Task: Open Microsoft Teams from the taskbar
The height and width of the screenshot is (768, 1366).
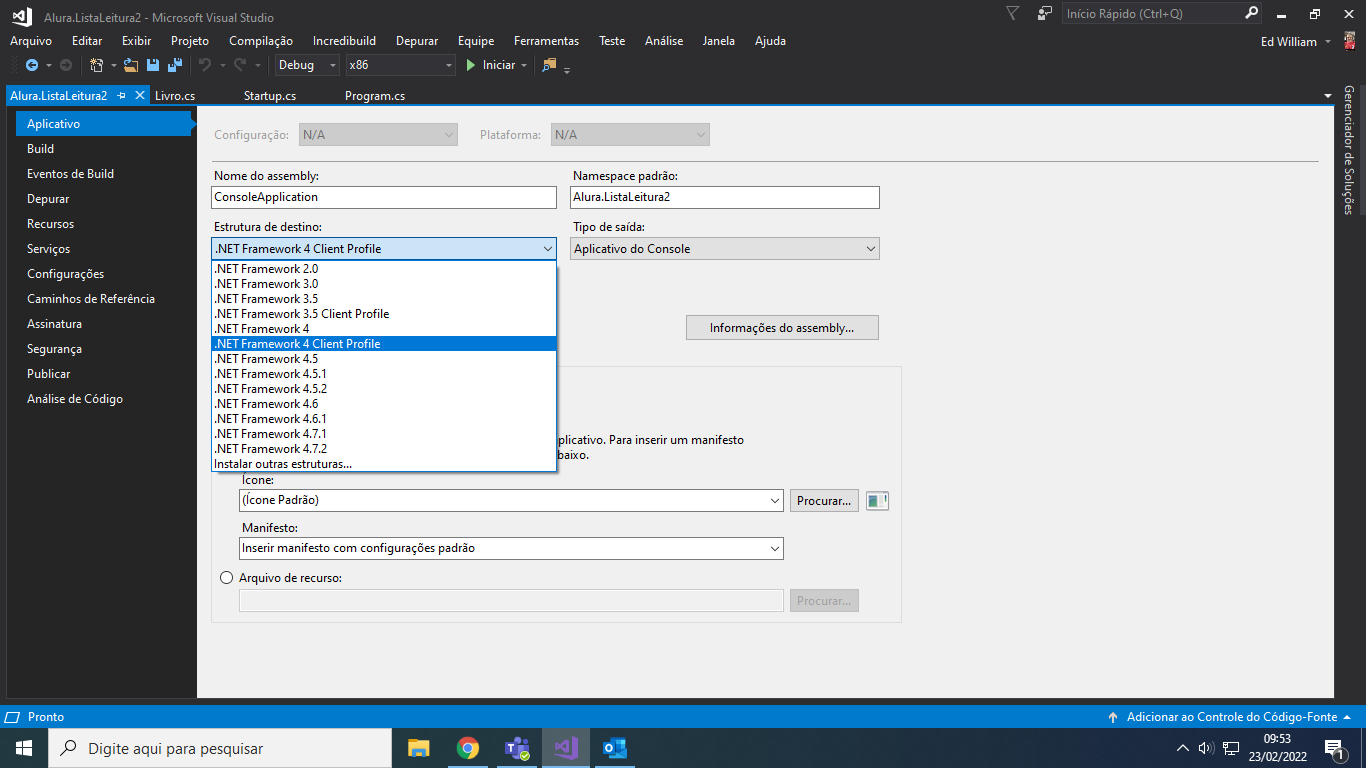Action: [517, 748]
